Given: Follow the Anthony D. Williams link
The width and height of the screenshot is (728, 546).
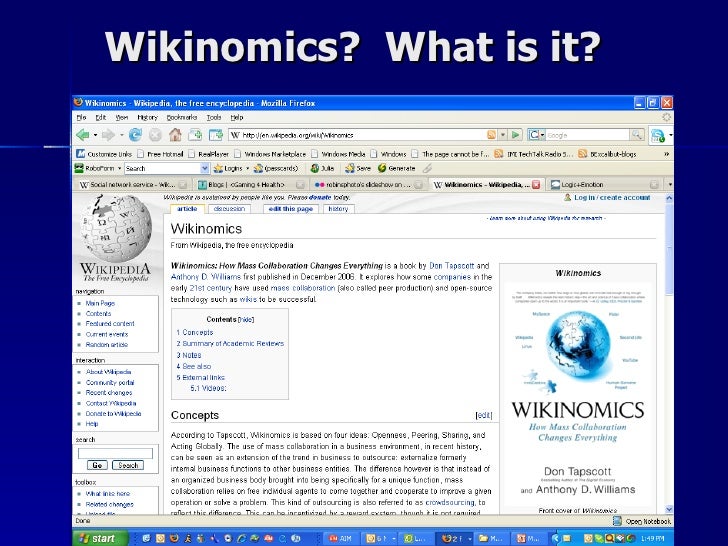Looking at the screenshot, I should click(206, 277).
